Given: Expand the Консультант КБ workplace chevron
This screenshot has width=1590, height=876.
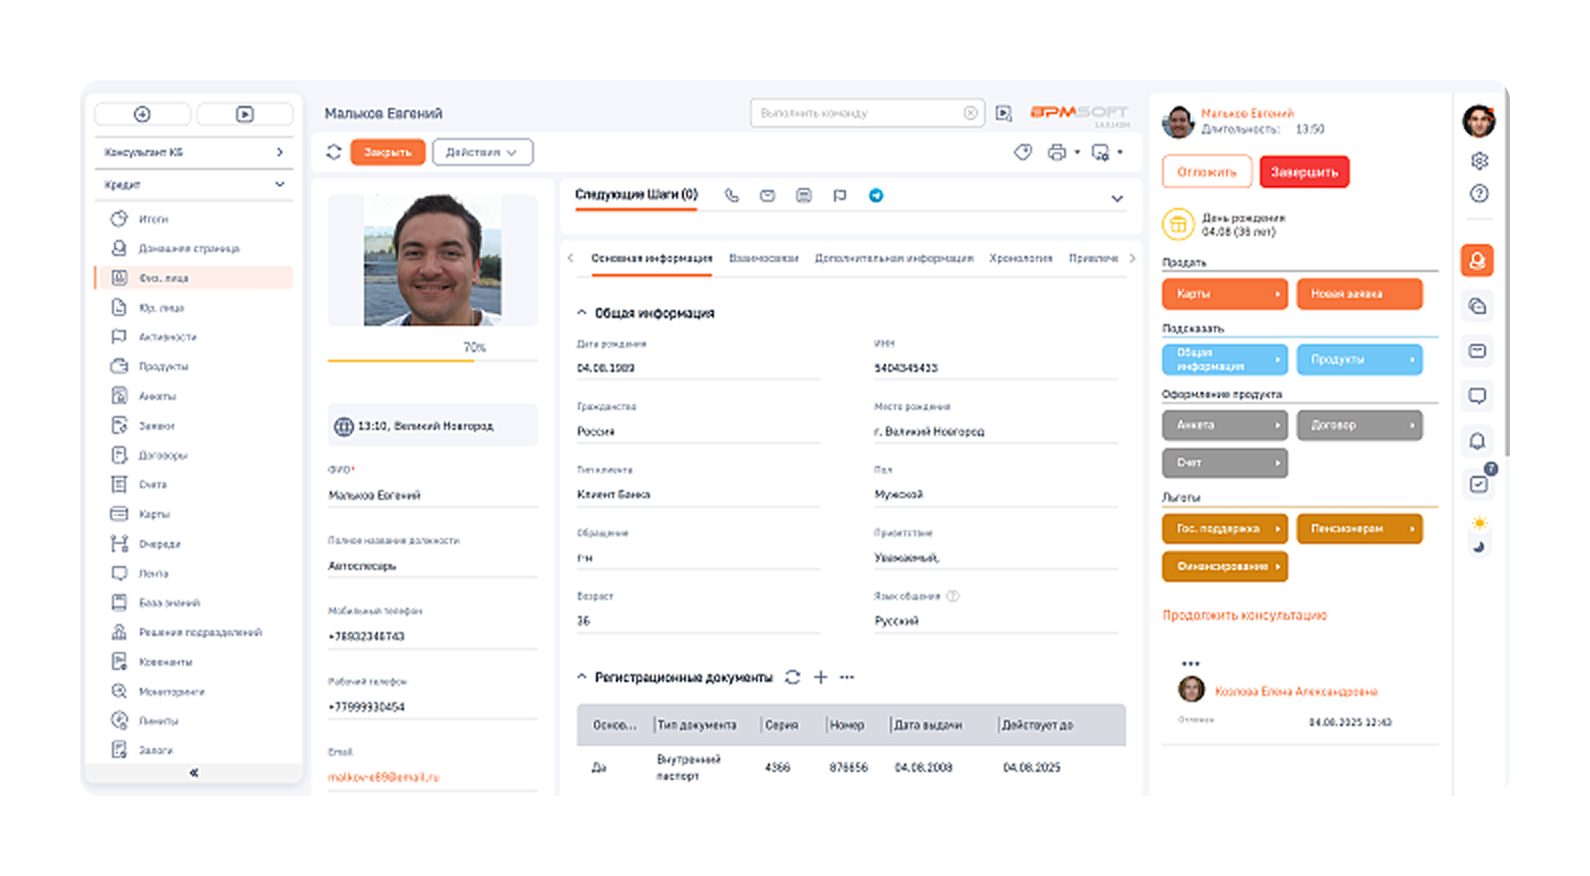Looking at the screenshot, I should [279, 152].
